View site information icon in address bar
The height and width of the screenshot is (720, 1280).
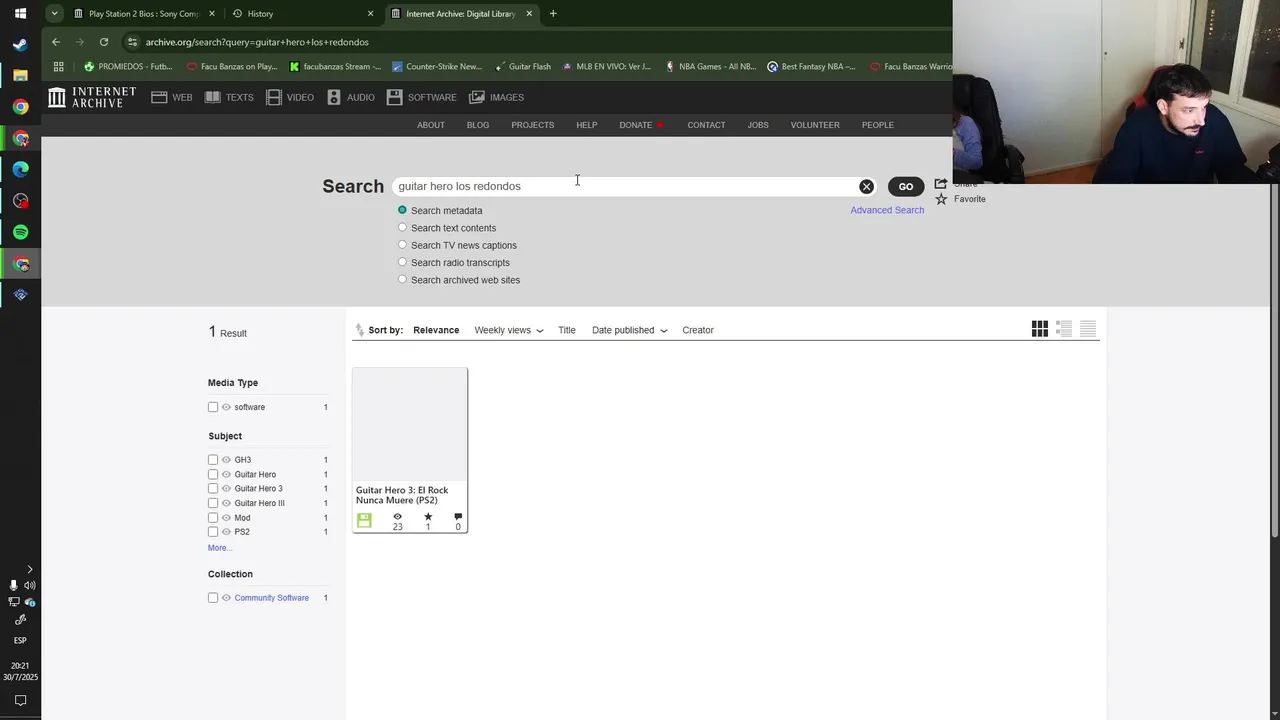pos(132,42)
